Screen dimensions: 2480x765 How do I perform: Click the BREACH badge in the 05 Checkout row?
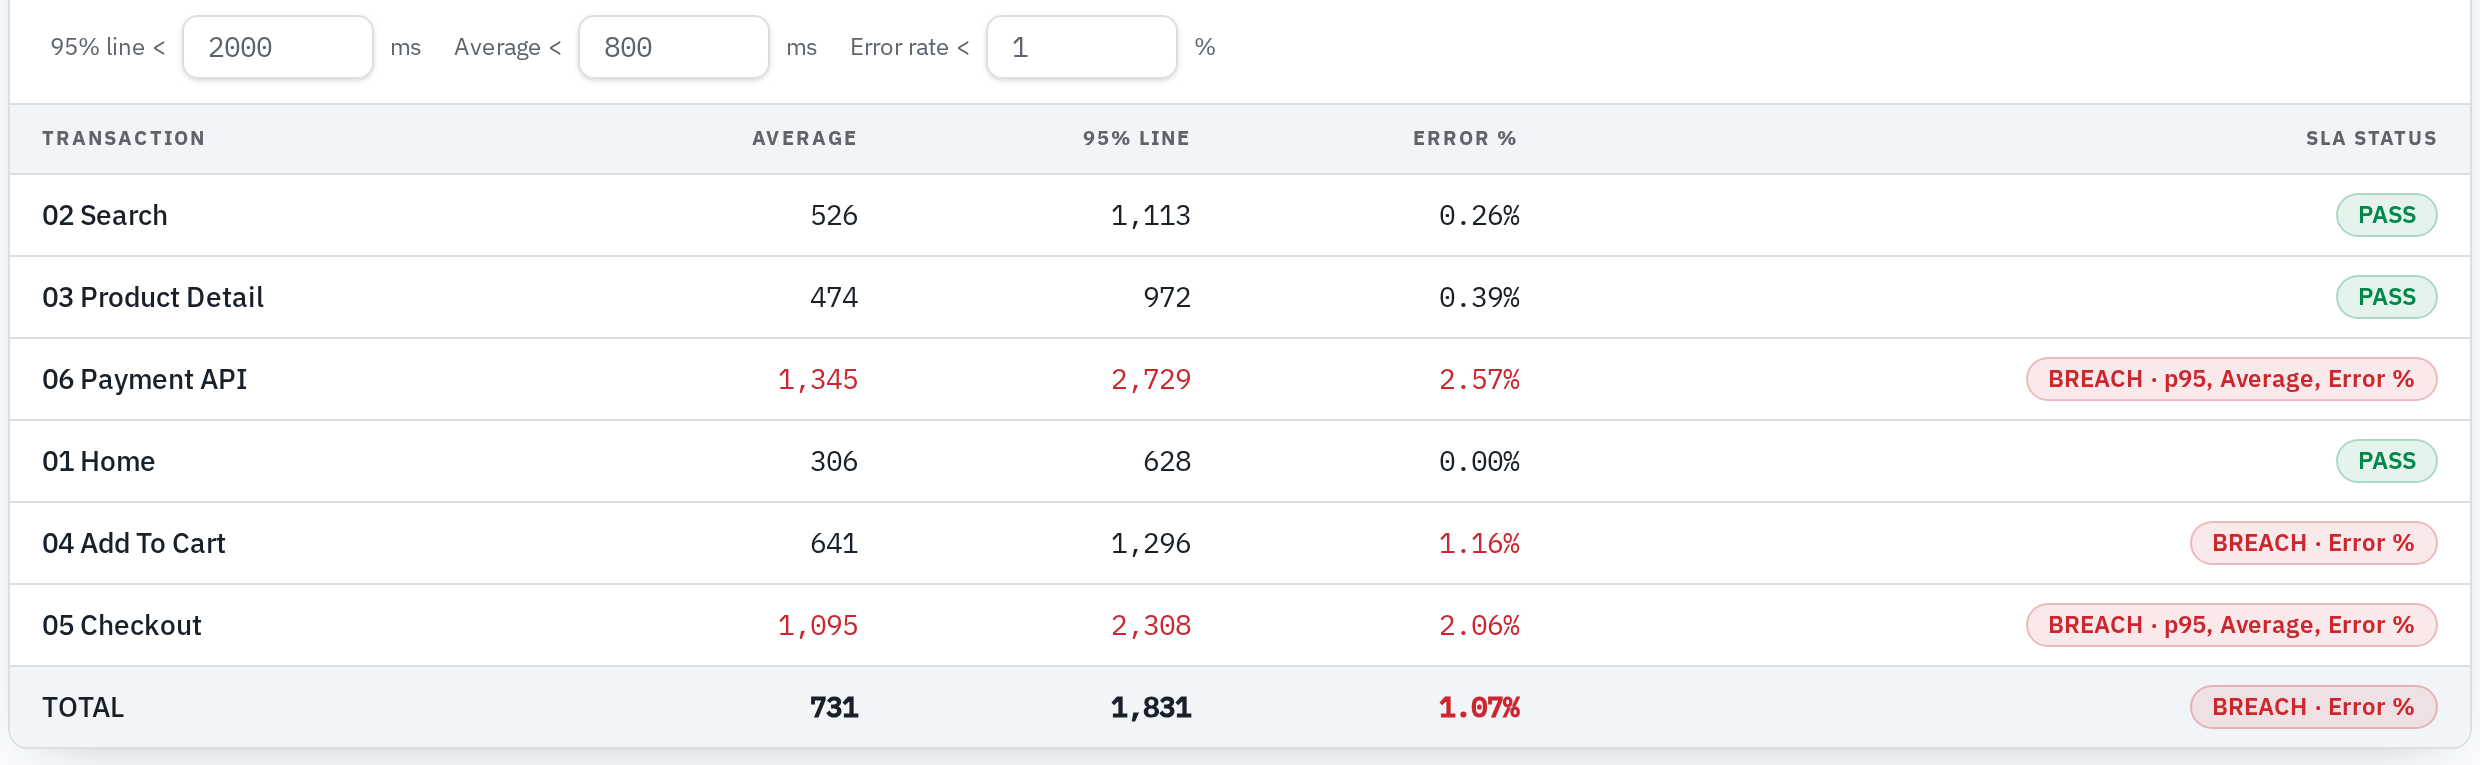2232,625
